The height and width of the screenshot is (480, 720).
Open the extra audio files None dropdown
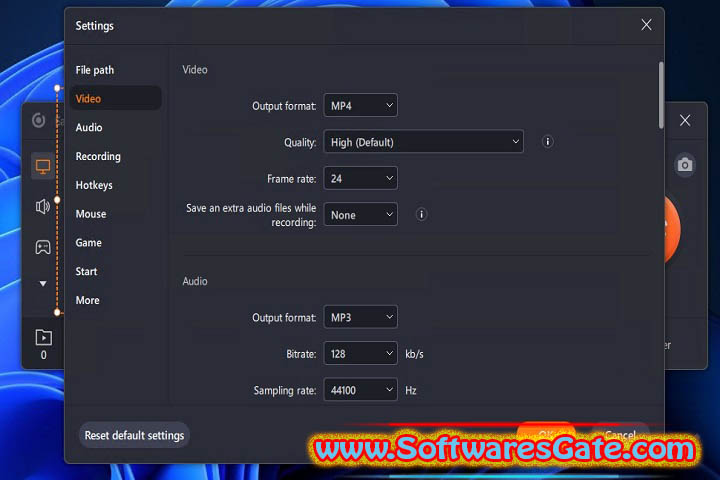pos(360,215)
